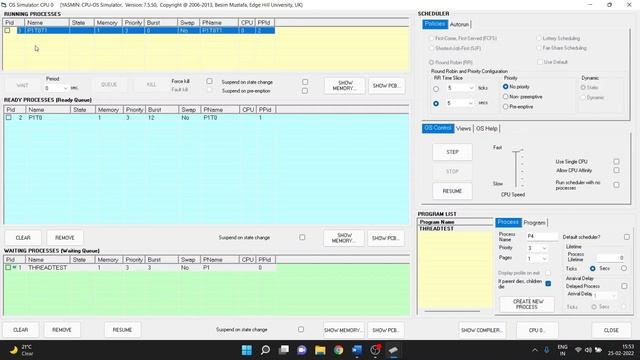Check the box for waiting process THREADTEST

[8, 267]
